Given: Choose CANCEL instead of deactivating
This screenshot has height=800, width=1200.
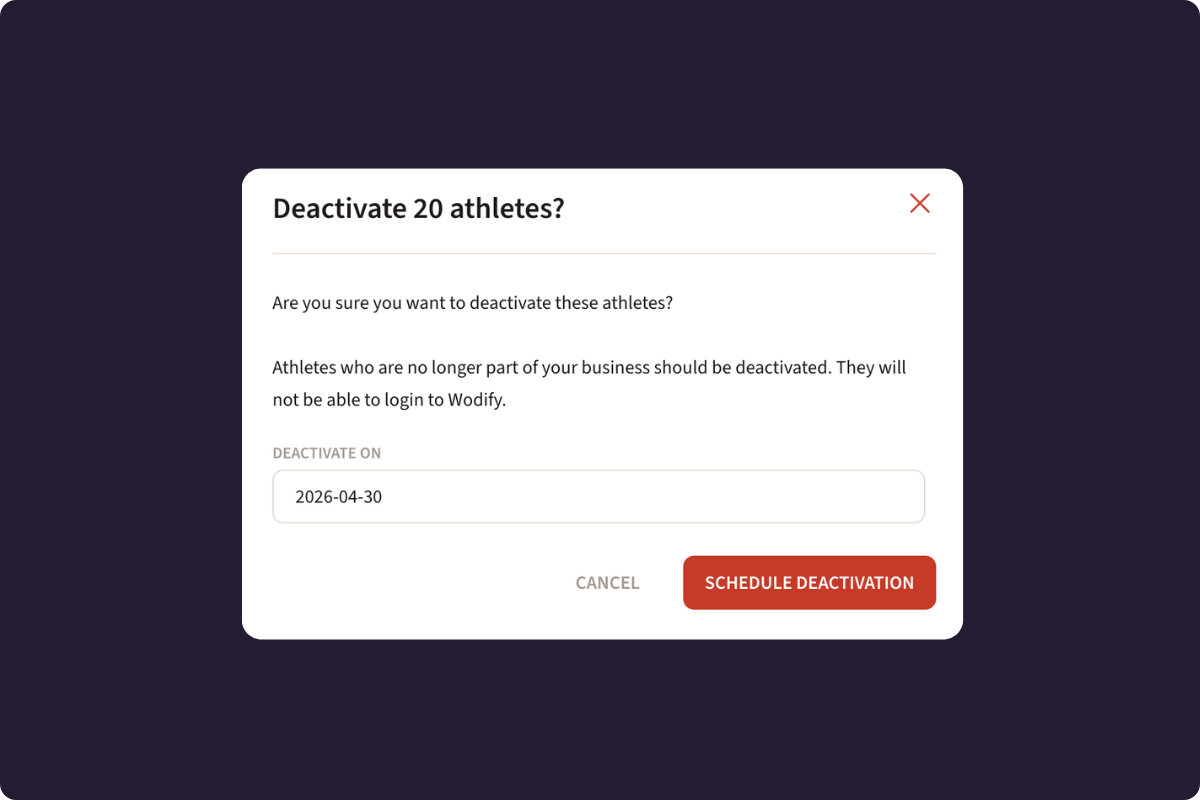Looking at the screenshot, I should click(x=607, y=582).
